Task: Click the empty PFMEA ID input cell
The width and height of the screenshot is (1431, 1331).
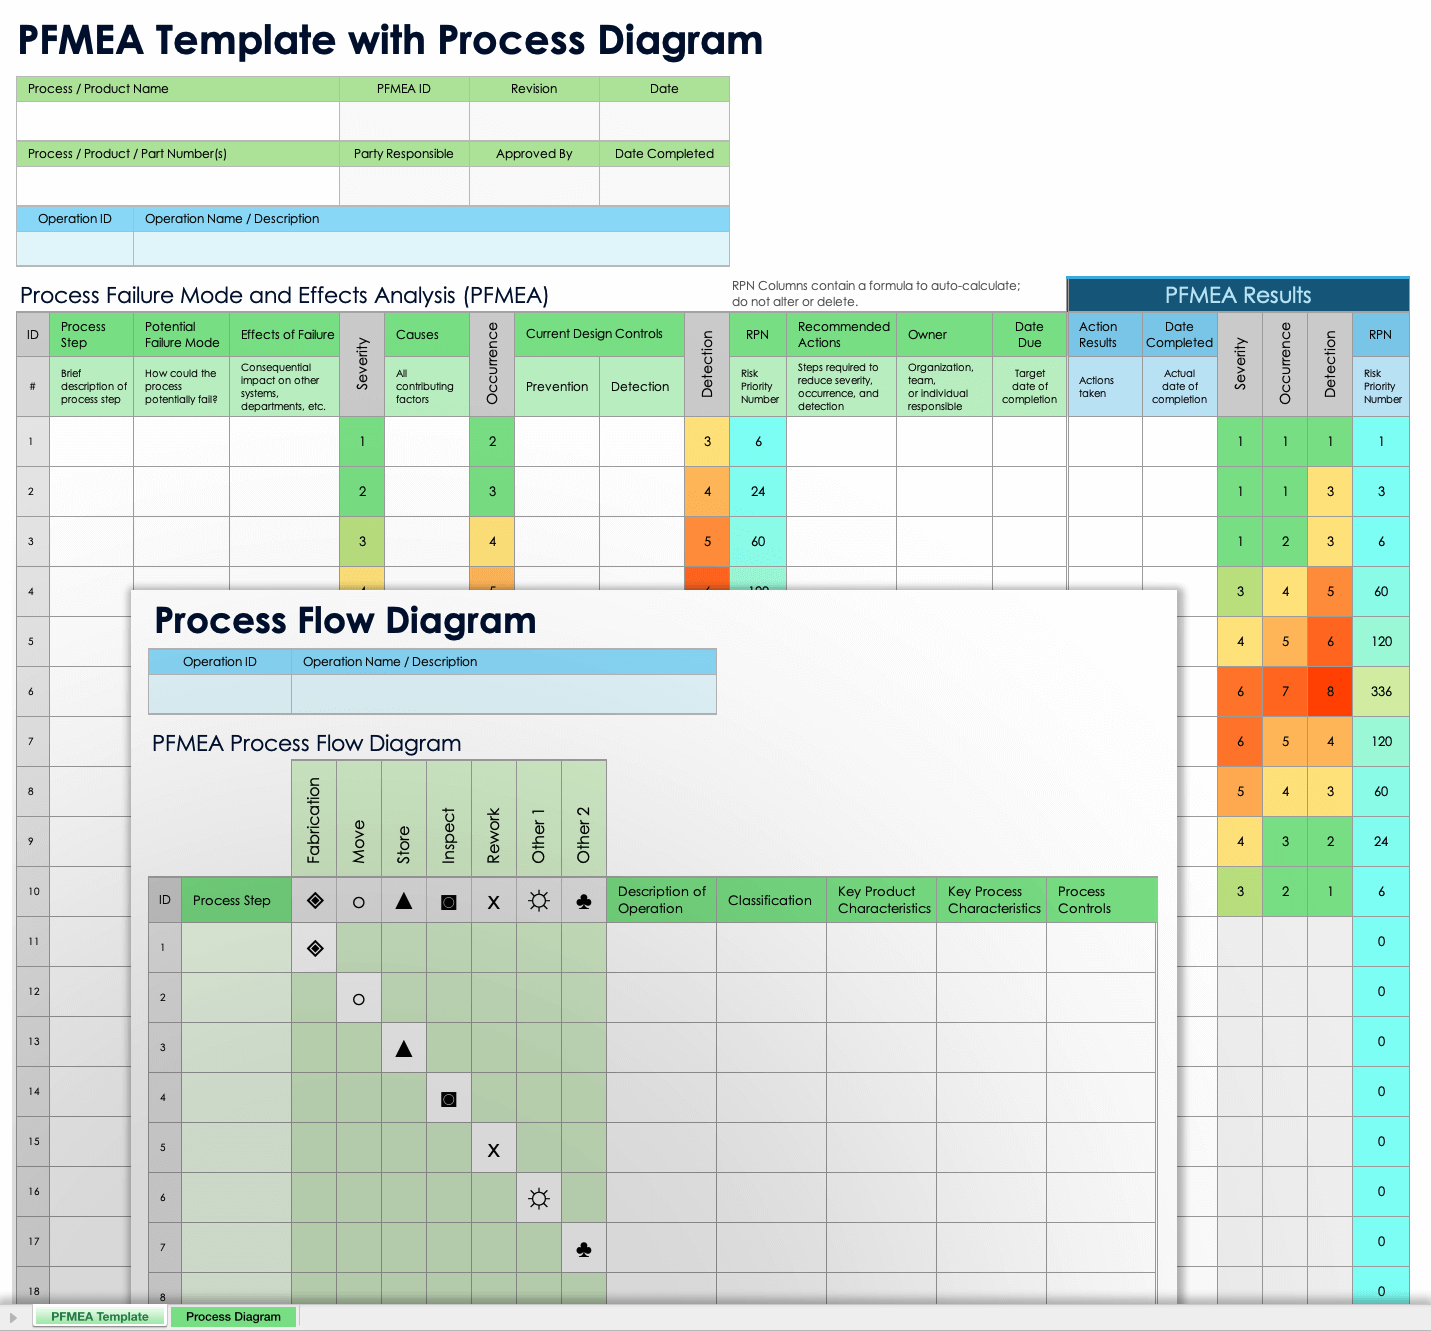Action: coord(404,121)
